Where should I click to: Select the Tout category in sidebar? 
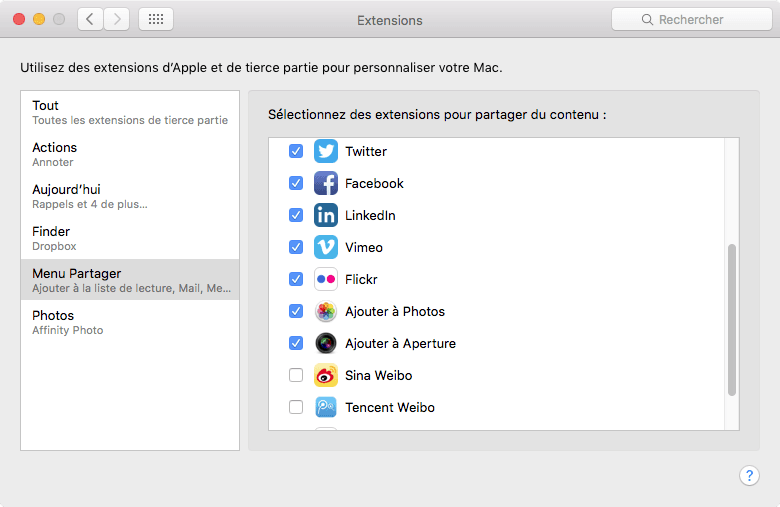pos(130,112)
